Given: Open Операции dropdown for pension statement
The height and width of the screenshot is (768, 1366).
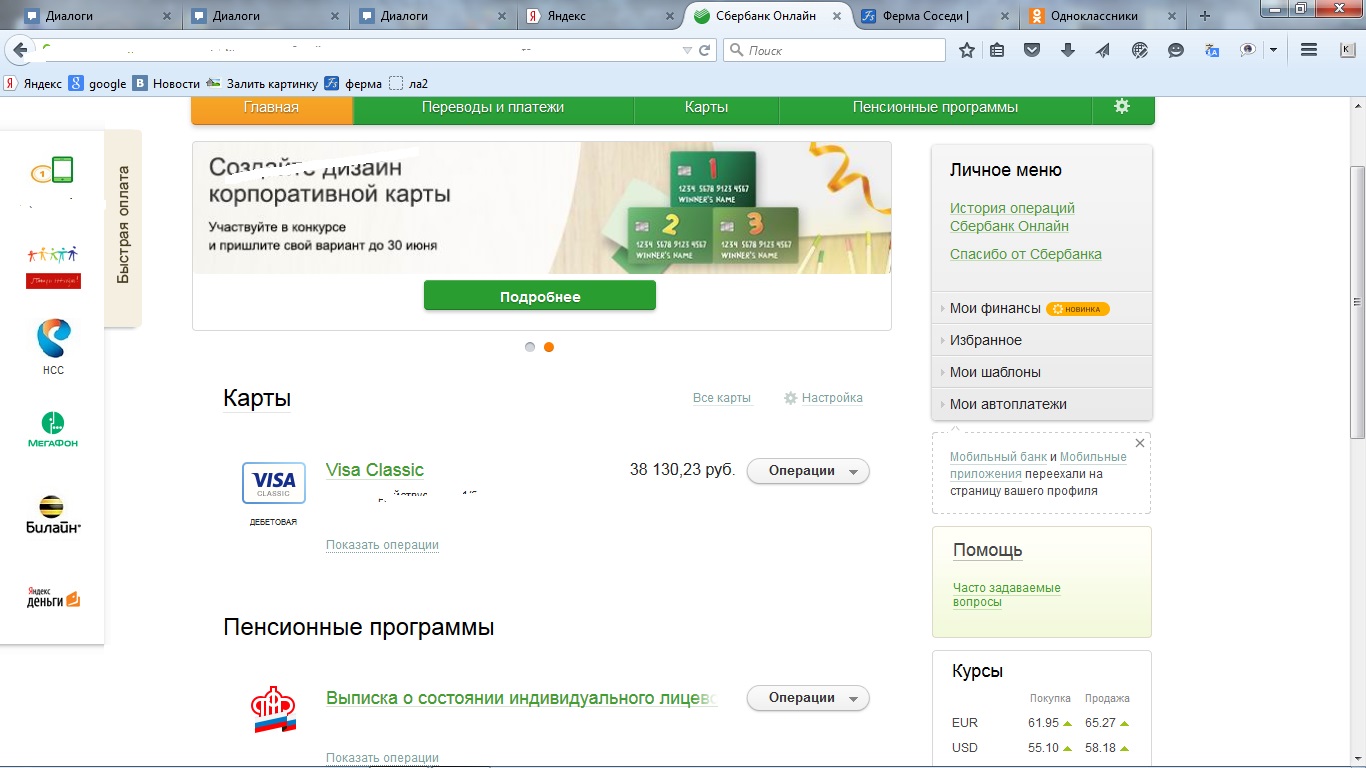Looking at the screenshot, I should coord(808,698).
